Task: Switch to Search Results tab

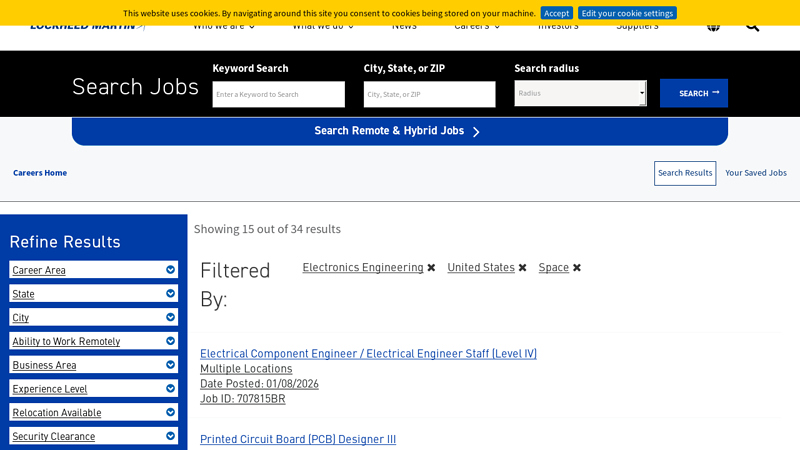Action: (x=685, y=173)
